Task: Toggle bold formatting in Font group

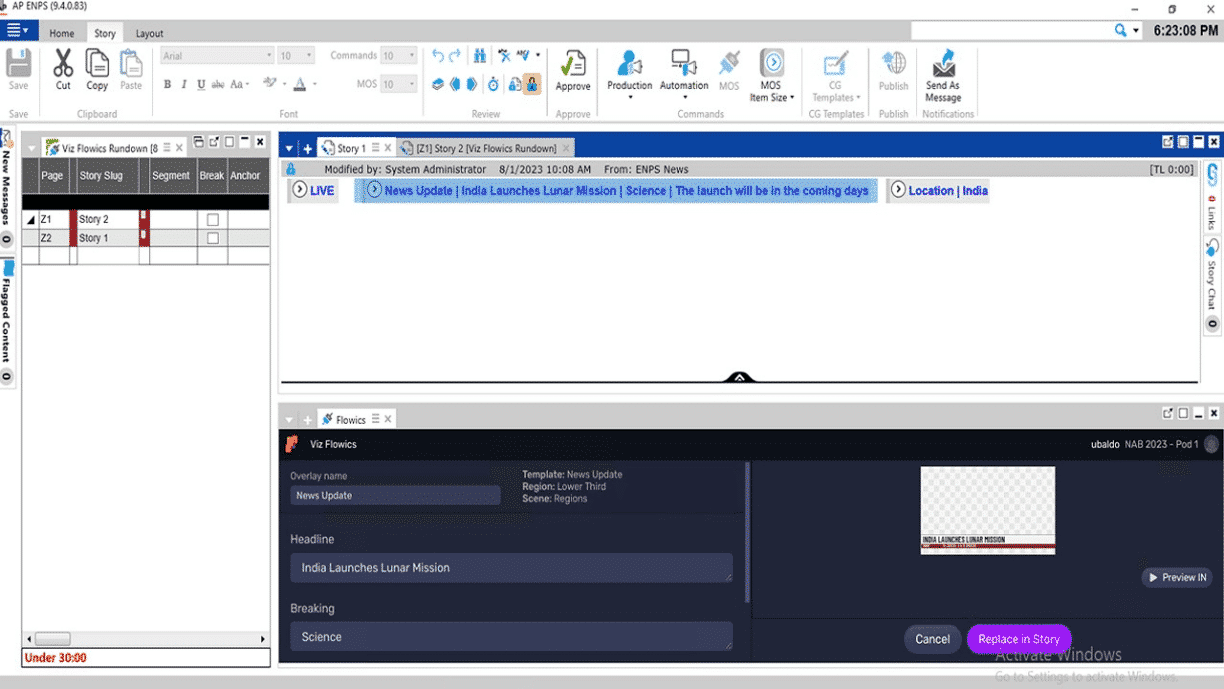Action: [x=167, y=85]
